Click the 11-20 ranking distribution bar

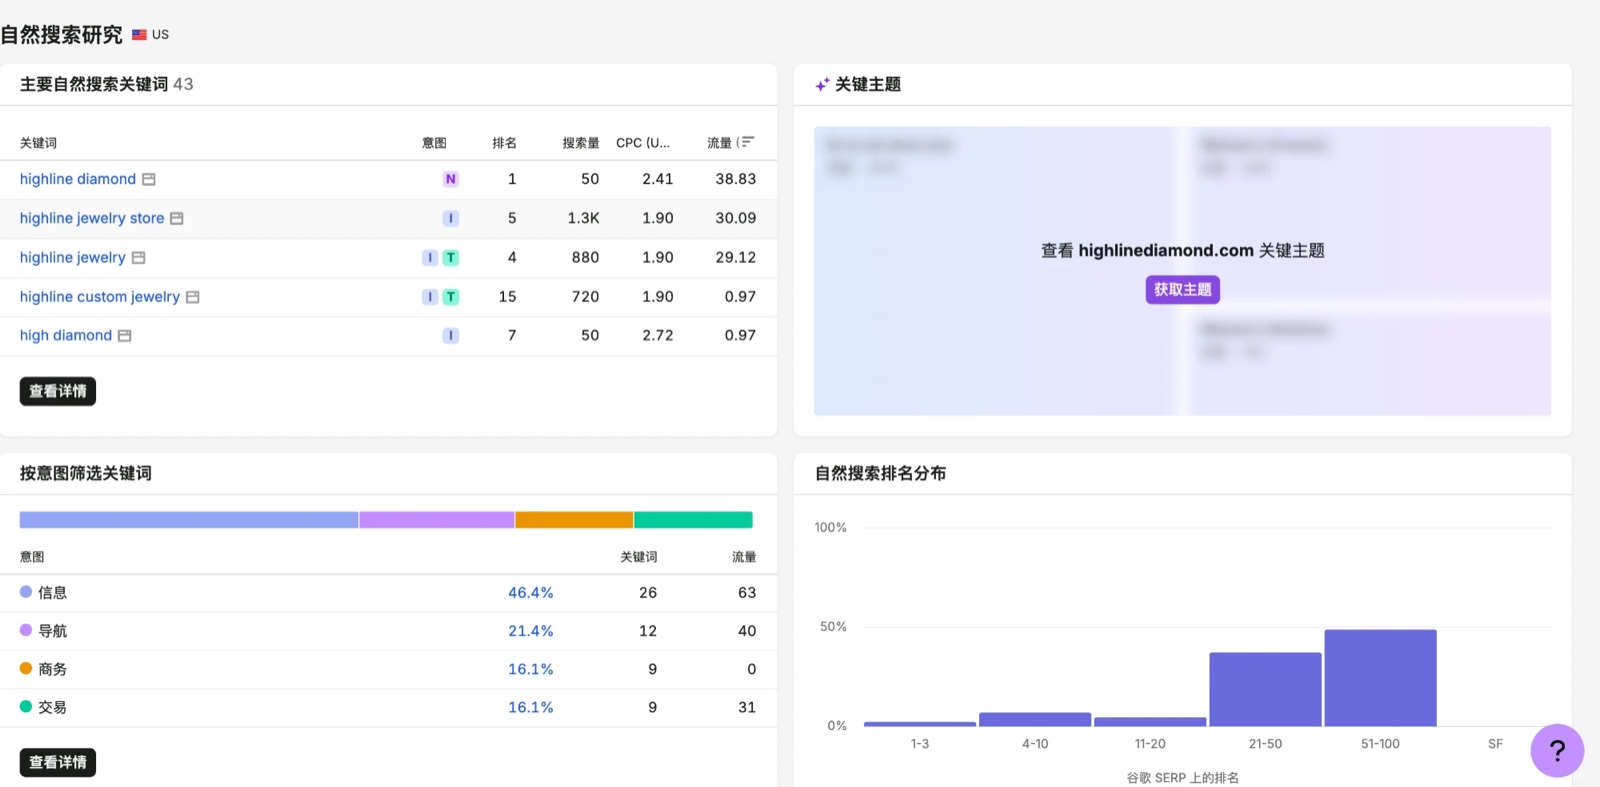tap(1150, 722)
